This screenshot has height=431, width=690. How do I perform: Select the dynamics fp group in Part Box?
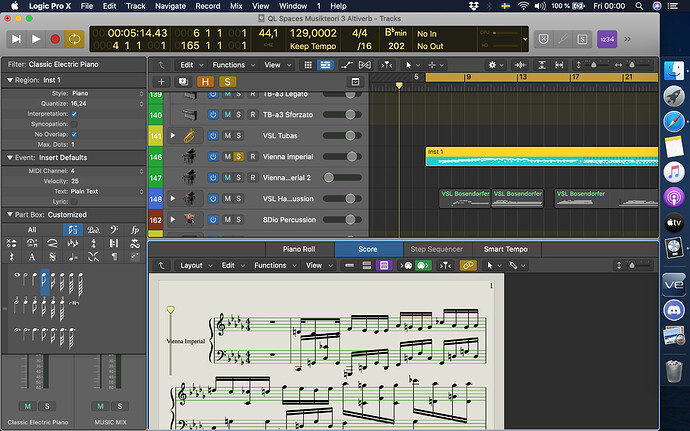coord(135,229)
